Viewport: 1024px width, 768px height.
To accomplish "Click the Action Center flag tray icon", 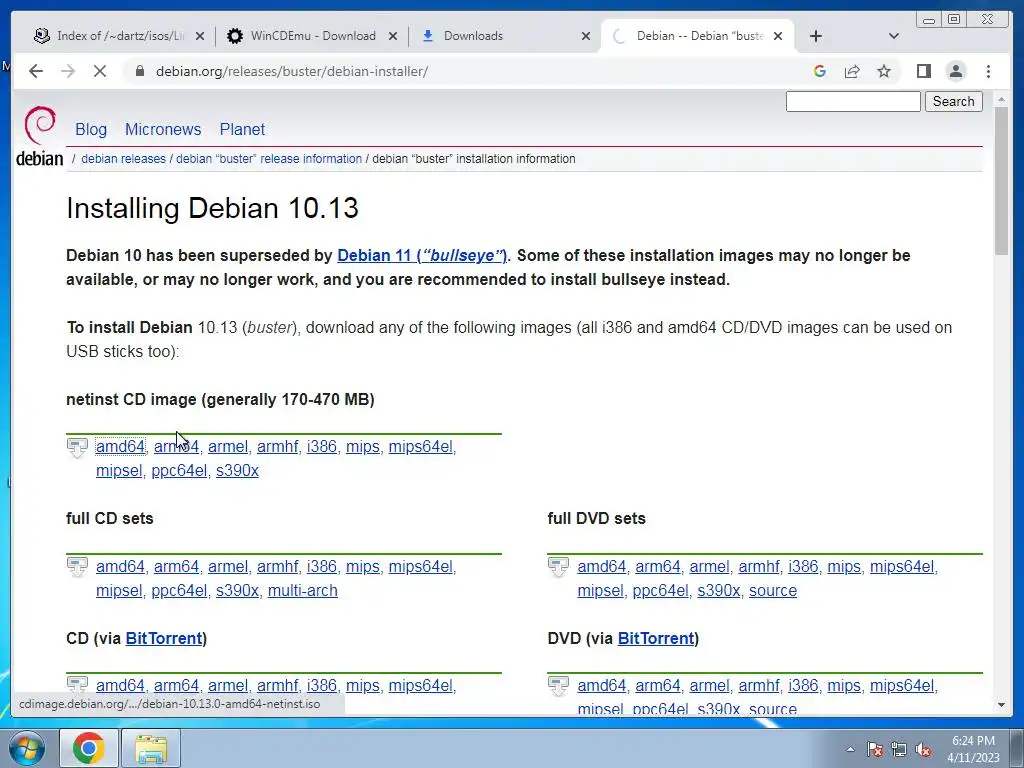I will [875, 749].
